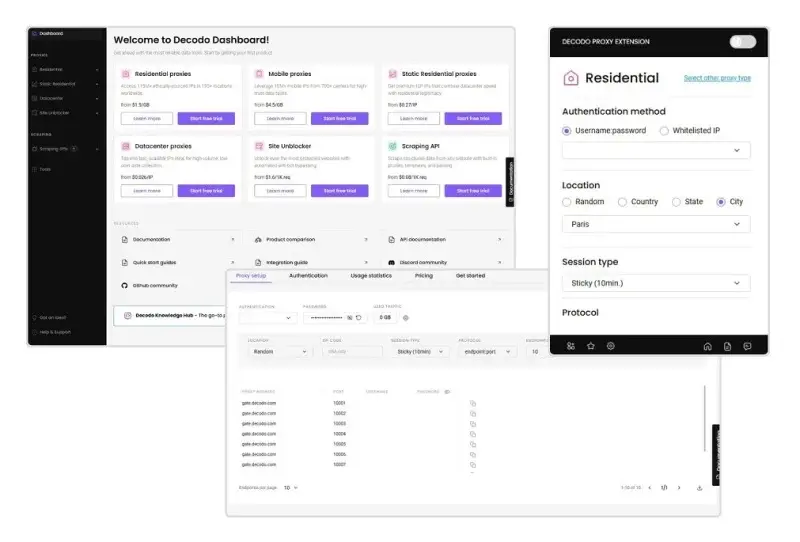
Task: Click the password refresh icon
Action: [x=360, y=318]
